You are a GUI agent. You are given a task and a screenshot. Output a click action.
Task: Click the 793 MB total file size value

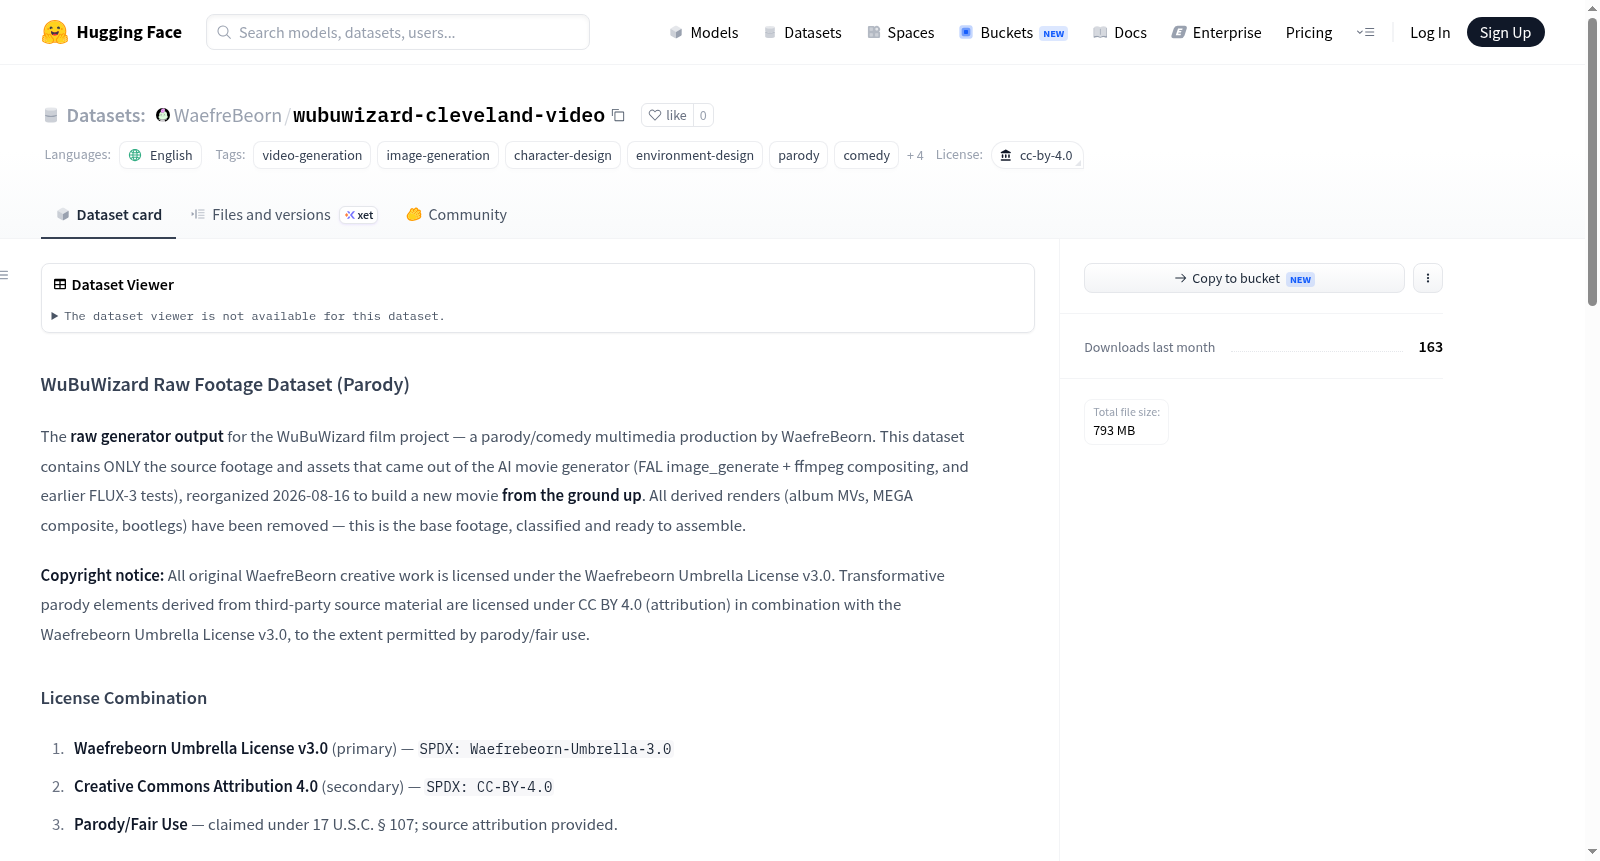click(x=1114, y=431)
